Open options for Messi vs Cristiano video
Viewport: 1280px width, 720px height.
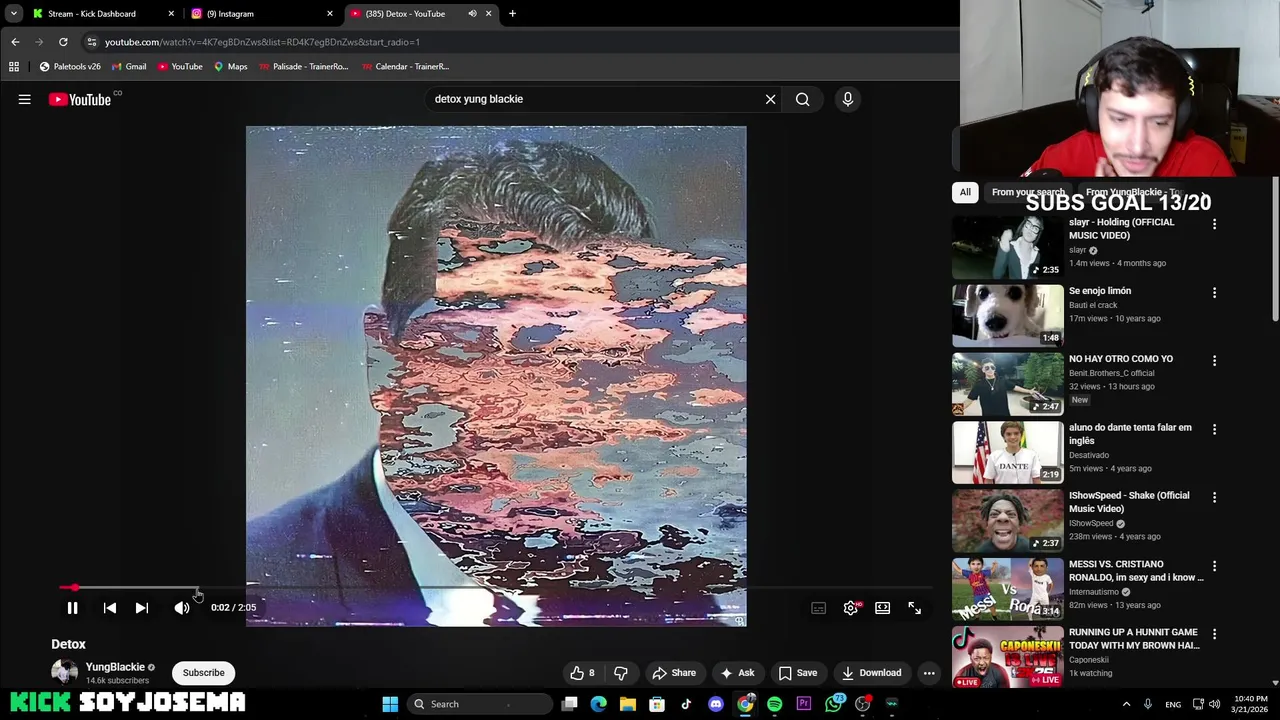(1214, 566)
